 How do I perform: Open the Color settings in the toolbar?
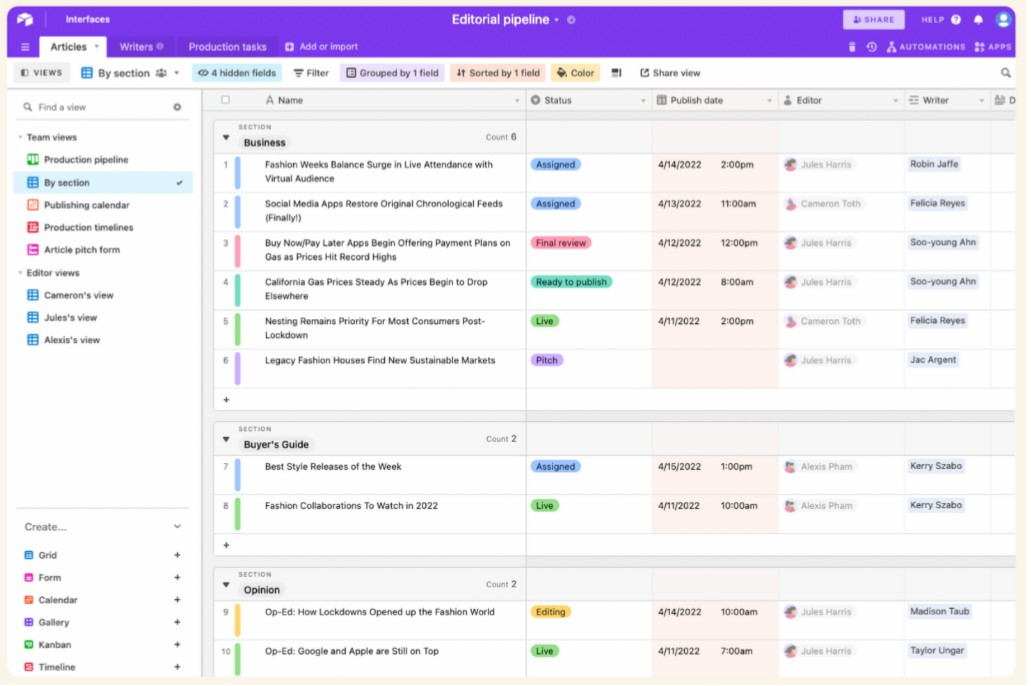tap(575, 72)
